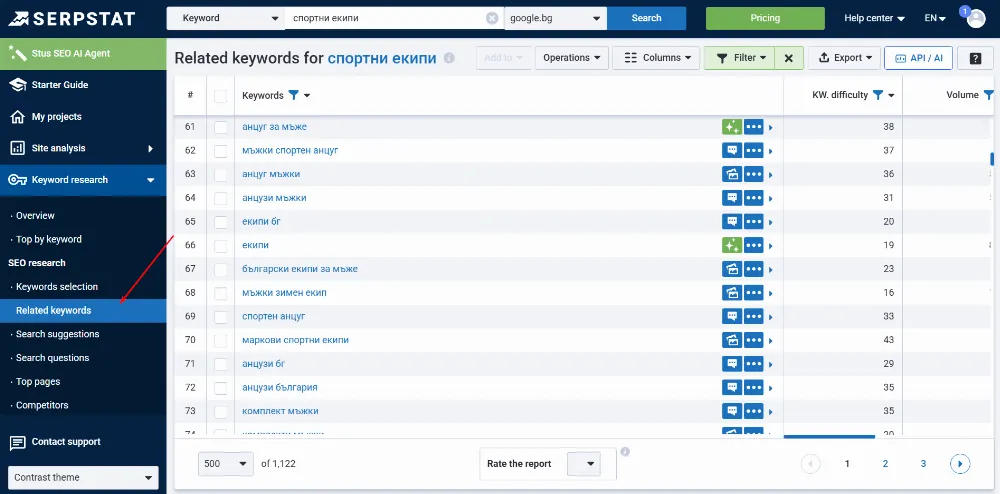Viewport: 1000px width, 494px height.
Task: Open three-dots menu for спортен анцуг row
Action: [x=754, y=316]
